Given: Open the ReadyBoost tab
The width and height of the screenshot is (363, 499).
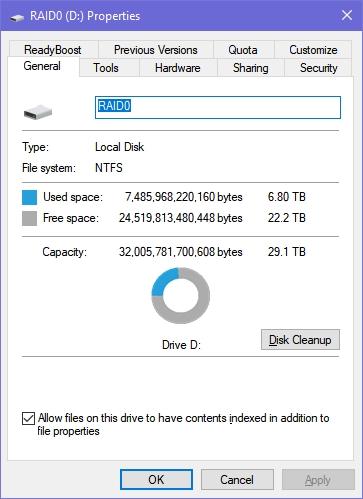Looking at the screenshot, I should [x=53, y=49].
